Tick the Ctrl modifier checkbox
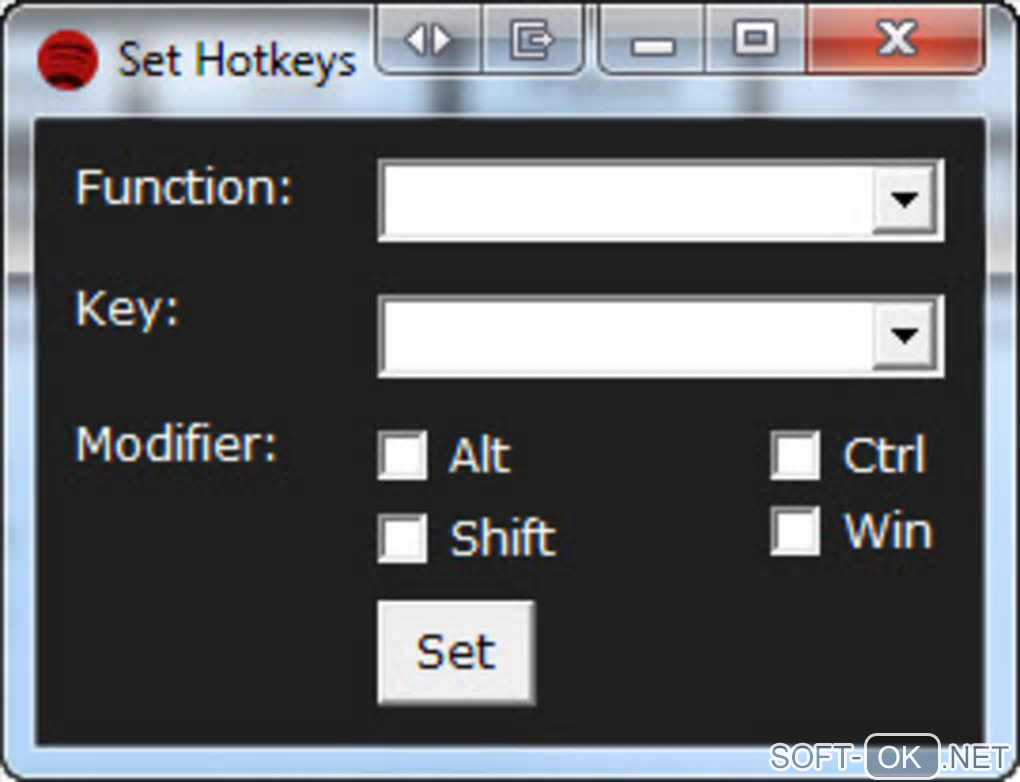The height and width of the screenshot is (782, 1020). tap(795, 456)
